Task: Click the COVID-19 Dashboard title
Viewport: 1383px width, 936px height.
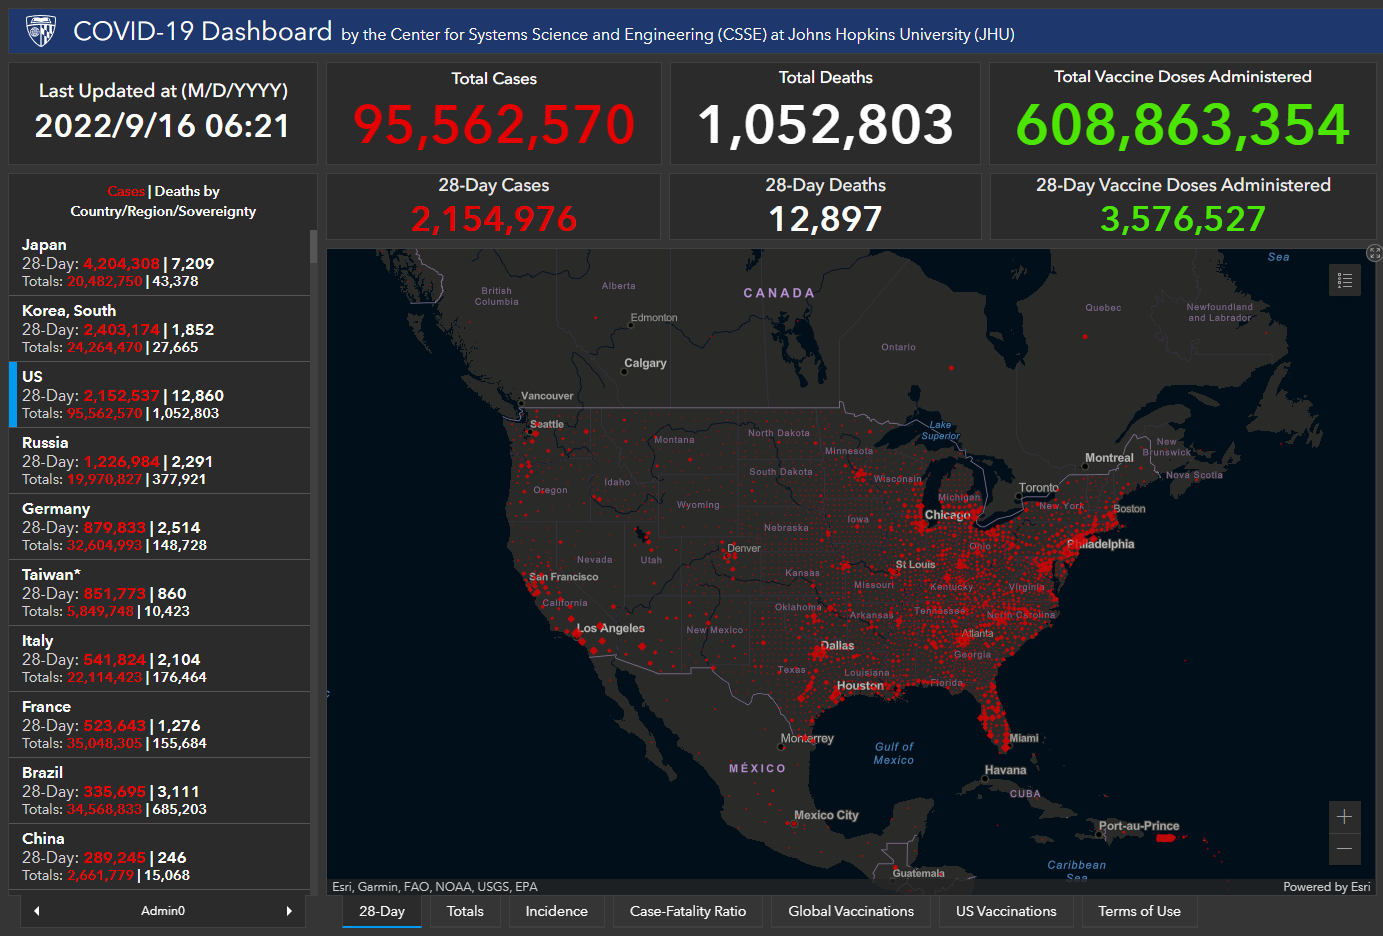Action: 203,31
